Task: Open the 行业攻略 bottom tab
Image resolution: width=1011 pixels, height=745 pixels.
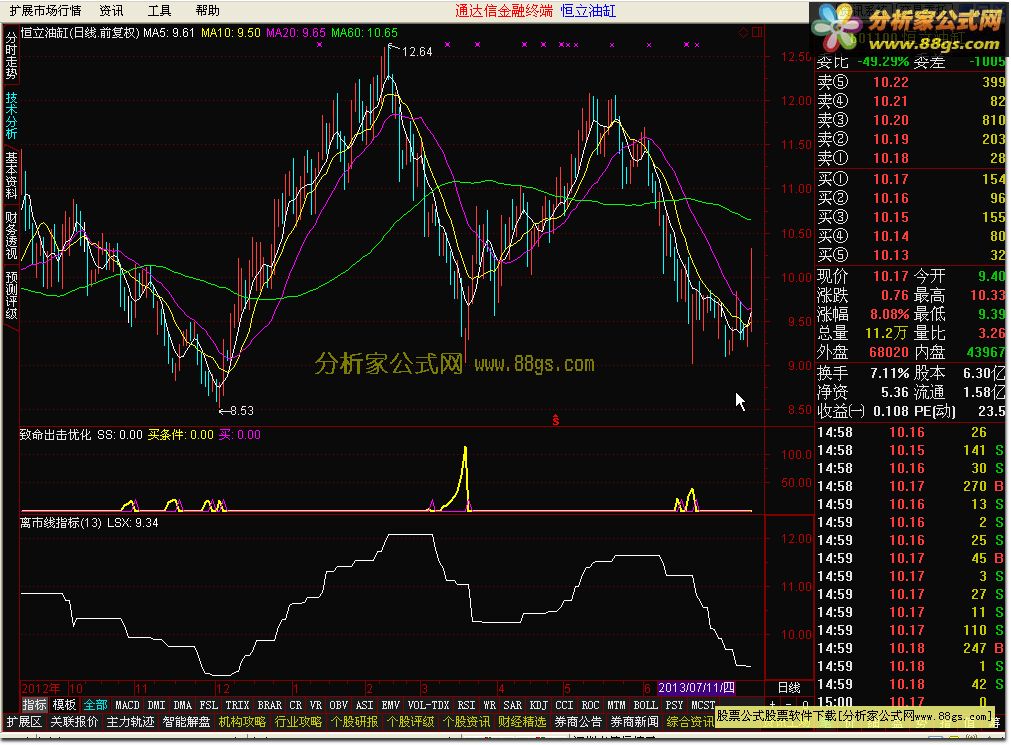Action: point(299,722)
